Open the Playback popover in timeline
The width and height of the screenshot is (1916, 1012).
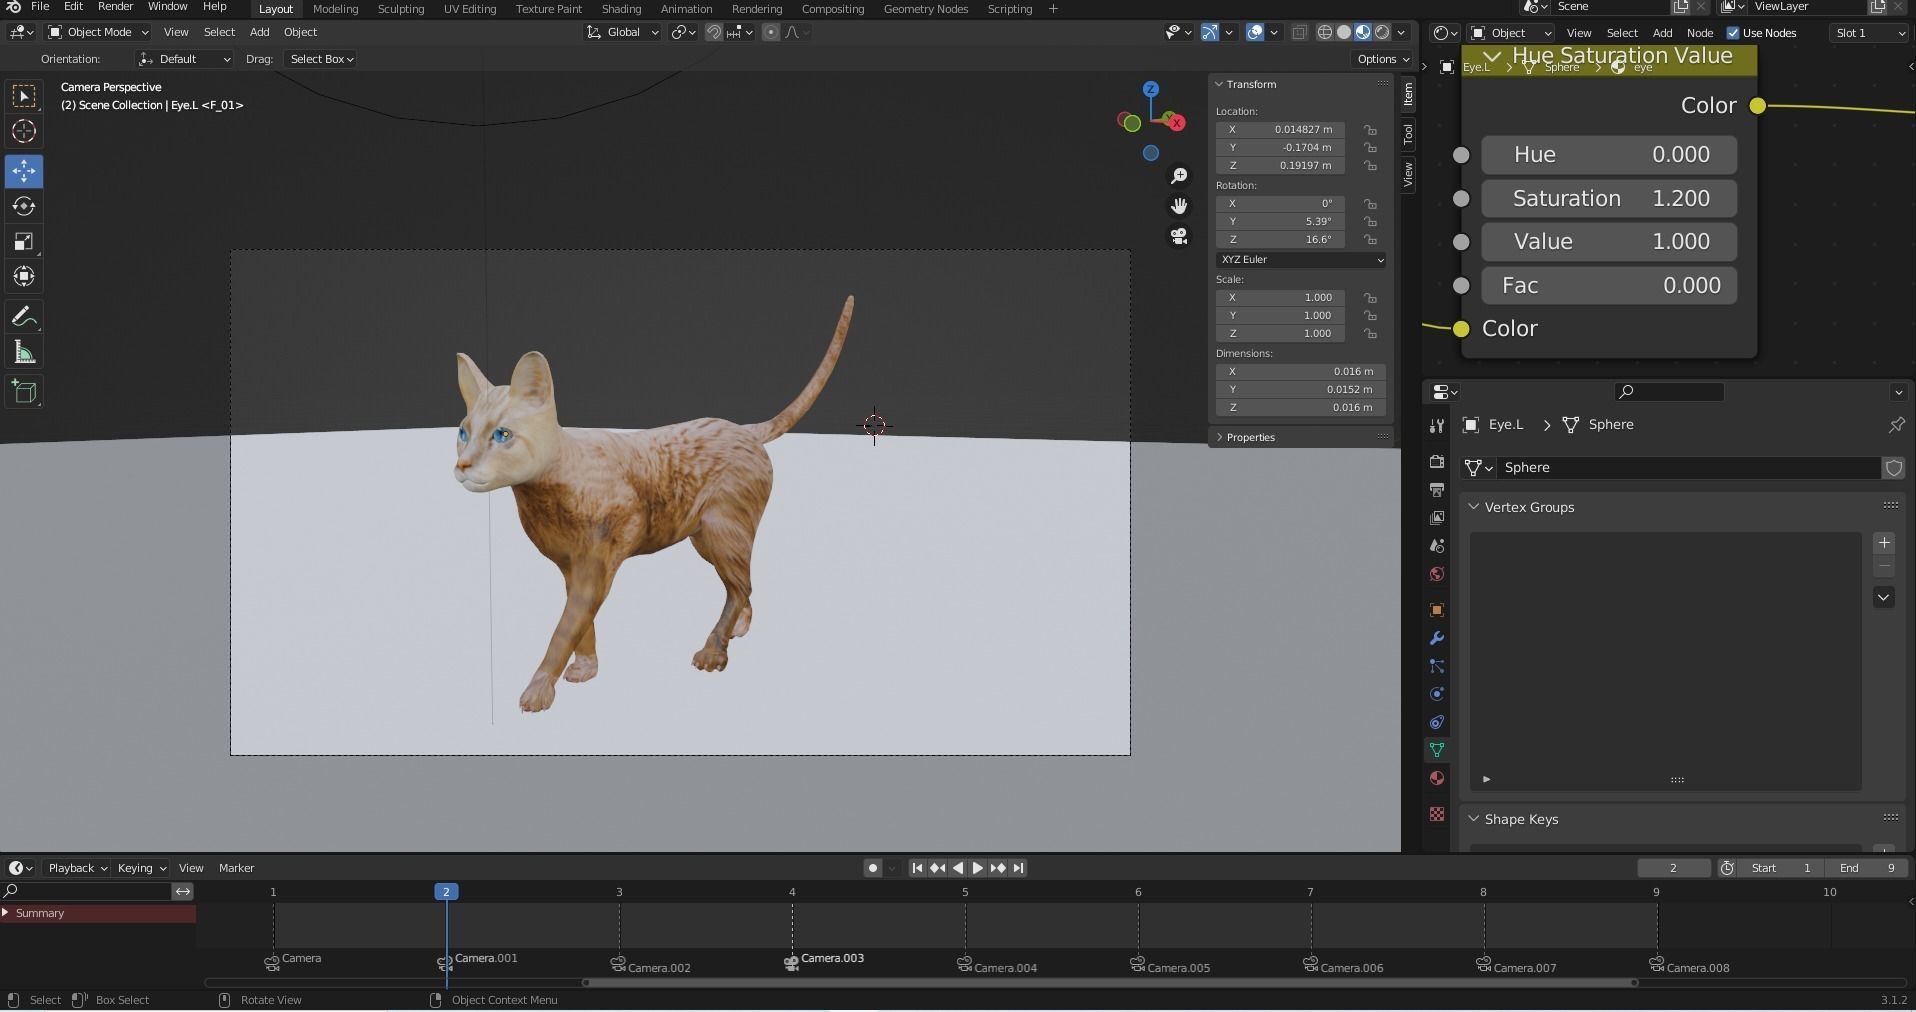tap(78, 868)
